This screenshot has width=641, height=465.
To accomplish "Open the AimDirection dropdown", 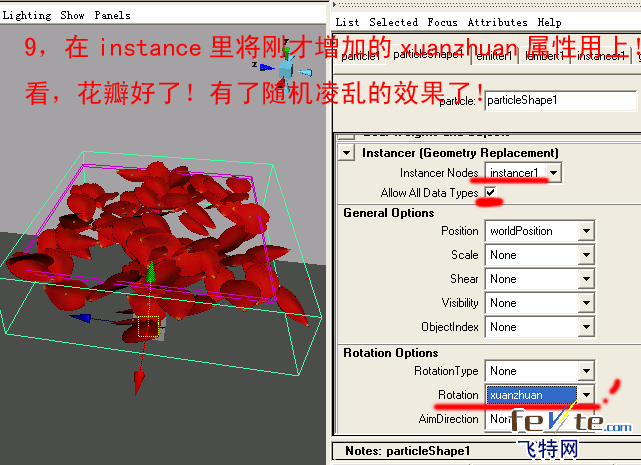I will coord(540,419).
